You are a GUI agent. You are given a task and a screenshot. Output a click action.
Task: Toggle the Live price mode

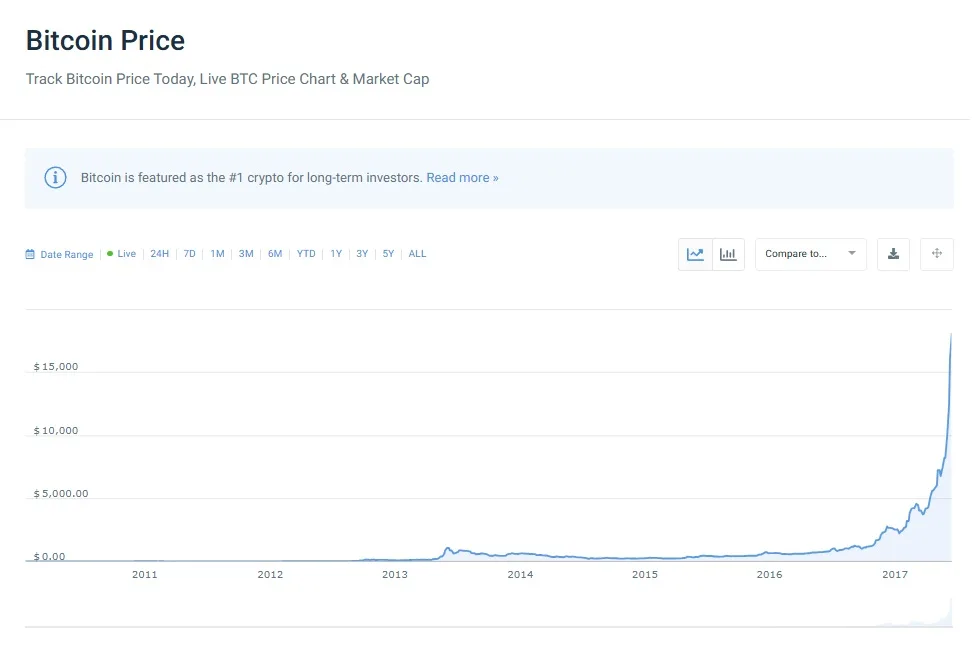(x=121, y=254)
